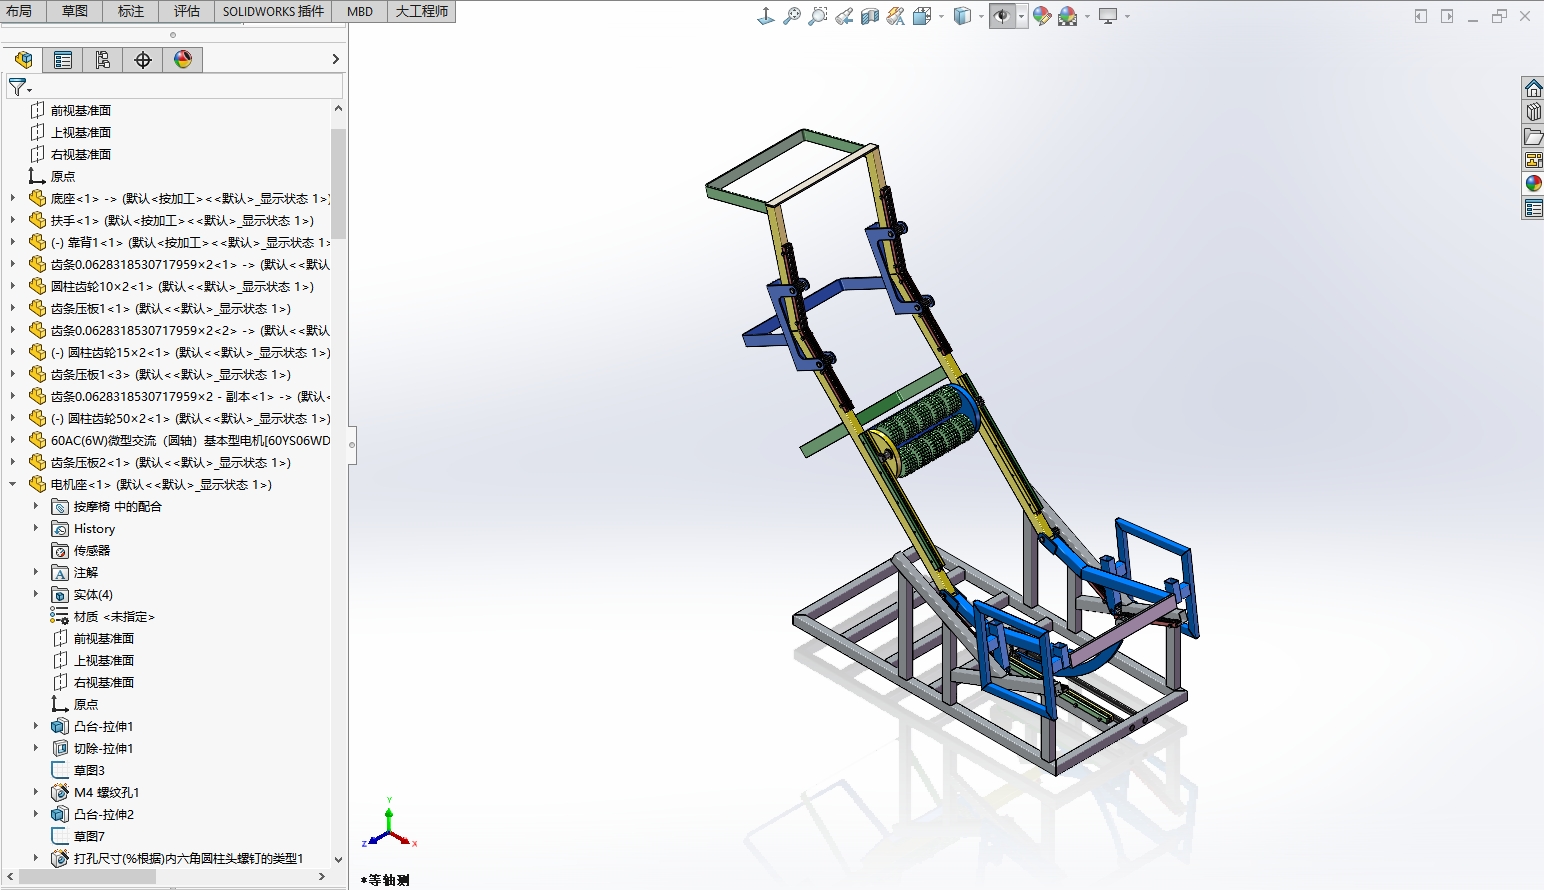Viewport: 1544px width, 890px height.
Task: Open the Custom Properties task pane icon
Action: pyautogui.click(x=1533, y=208)
